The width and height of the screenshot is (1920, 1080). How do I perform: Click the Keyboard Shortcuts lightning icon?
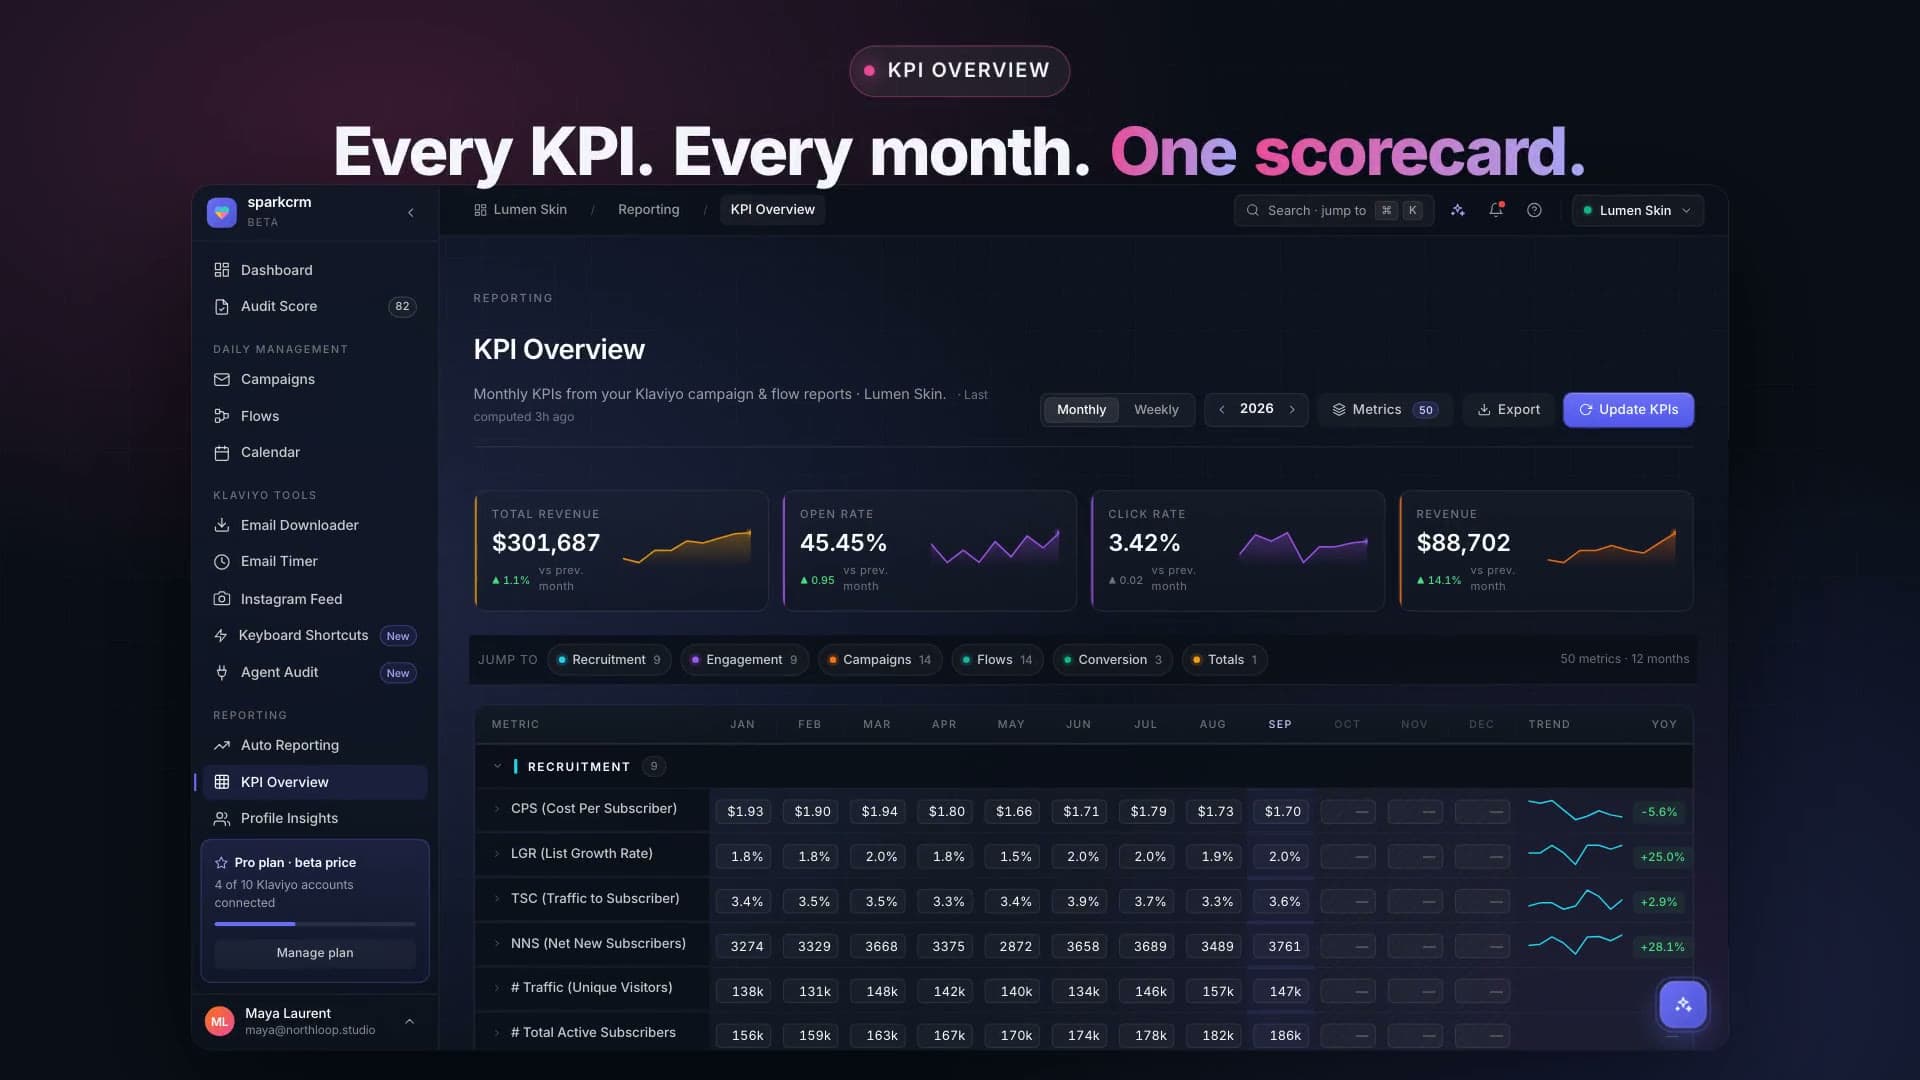point(221,636)
